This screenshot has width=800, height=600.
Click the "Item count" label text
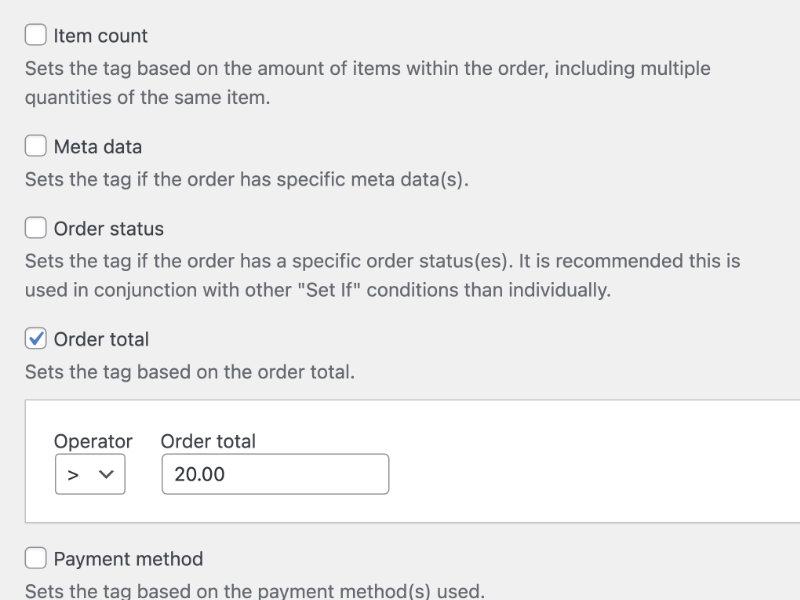[100, 36]
